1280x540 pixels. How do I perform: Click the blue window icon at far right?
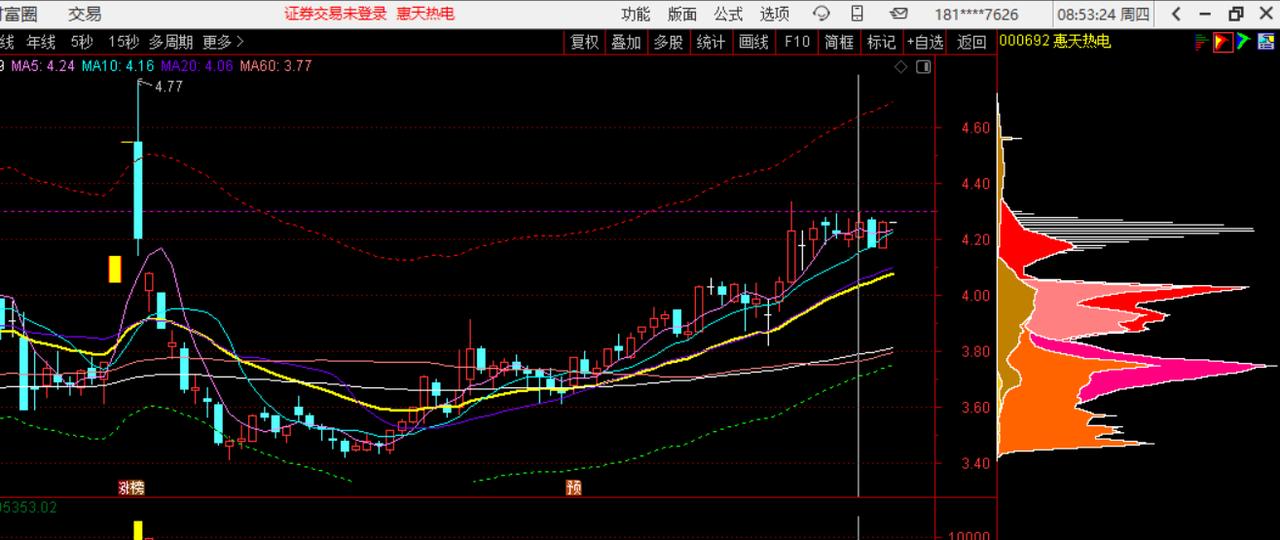coord(1266,42)
